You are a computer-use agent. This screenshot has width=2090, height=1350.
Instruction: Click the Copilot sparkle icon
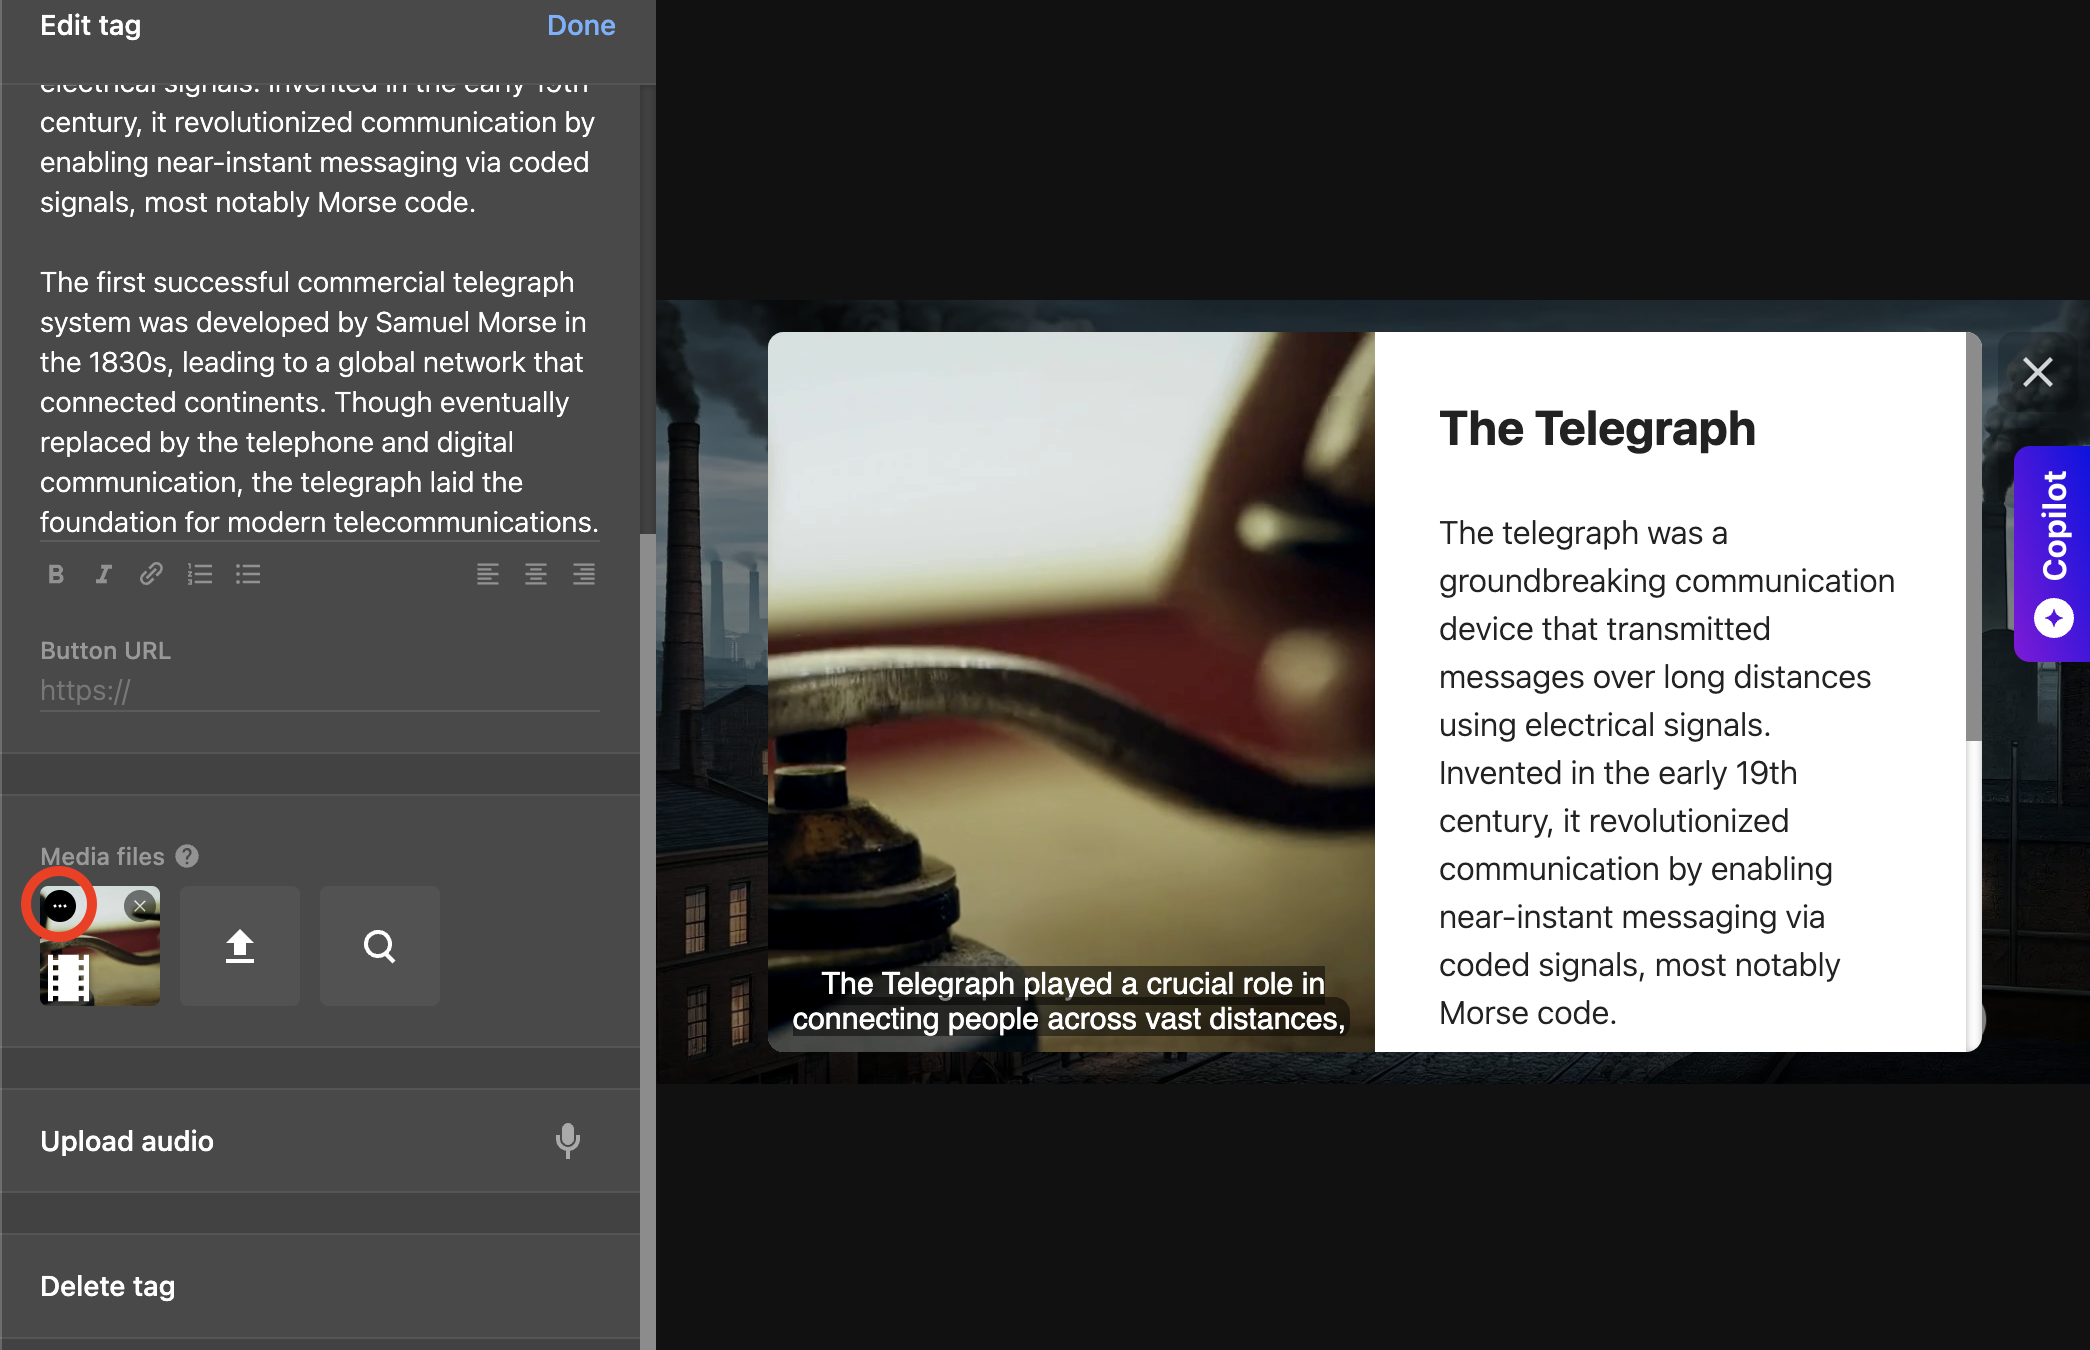click(x=2054, y=618)
